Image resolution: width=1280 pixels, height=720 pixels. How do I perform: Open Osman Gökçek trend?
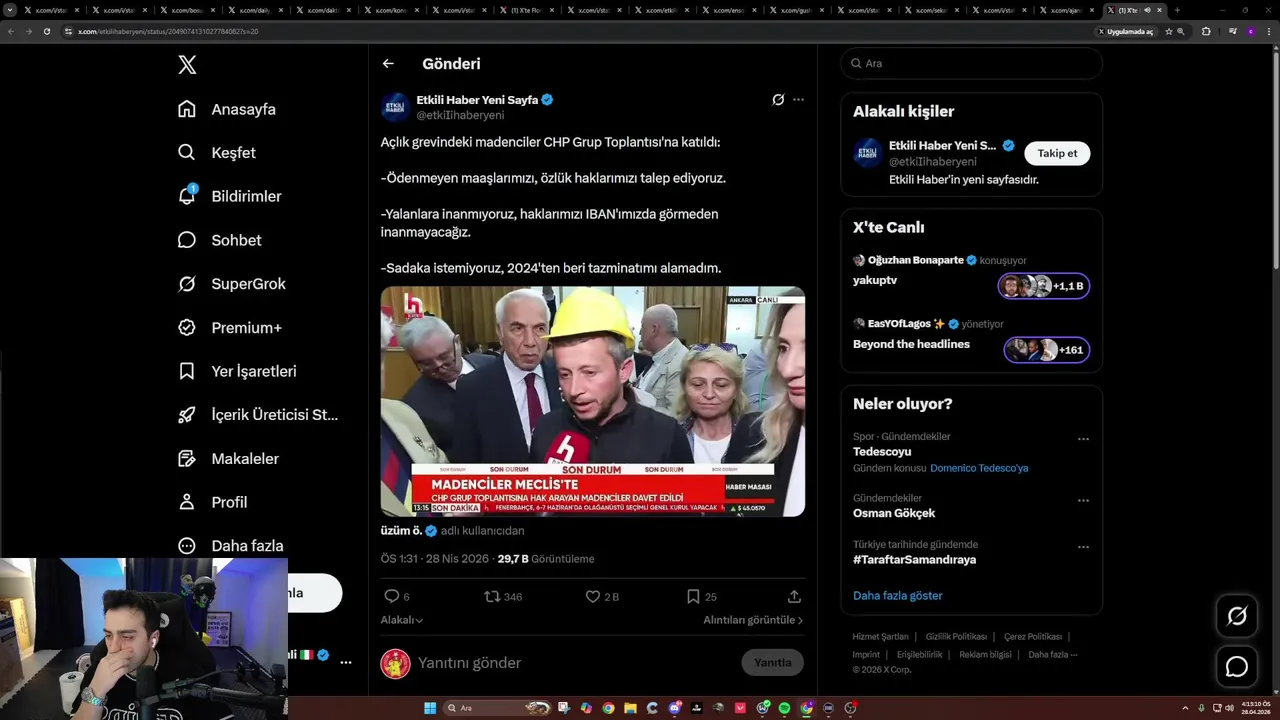(x=894, y=513)
